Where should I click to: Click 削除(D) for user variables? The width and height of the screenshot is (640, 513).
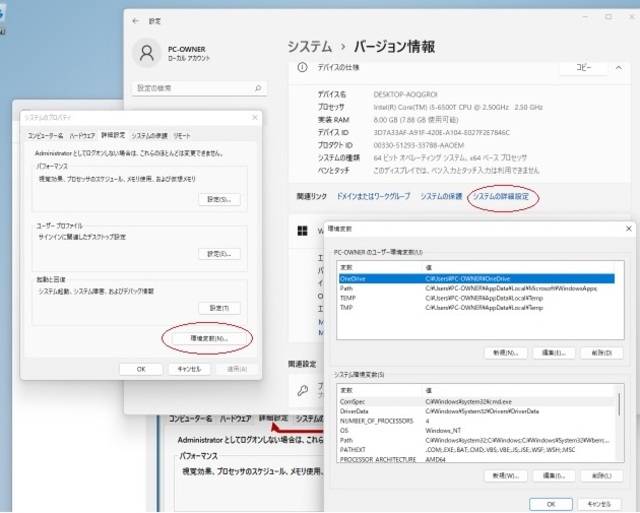[602, 353]
